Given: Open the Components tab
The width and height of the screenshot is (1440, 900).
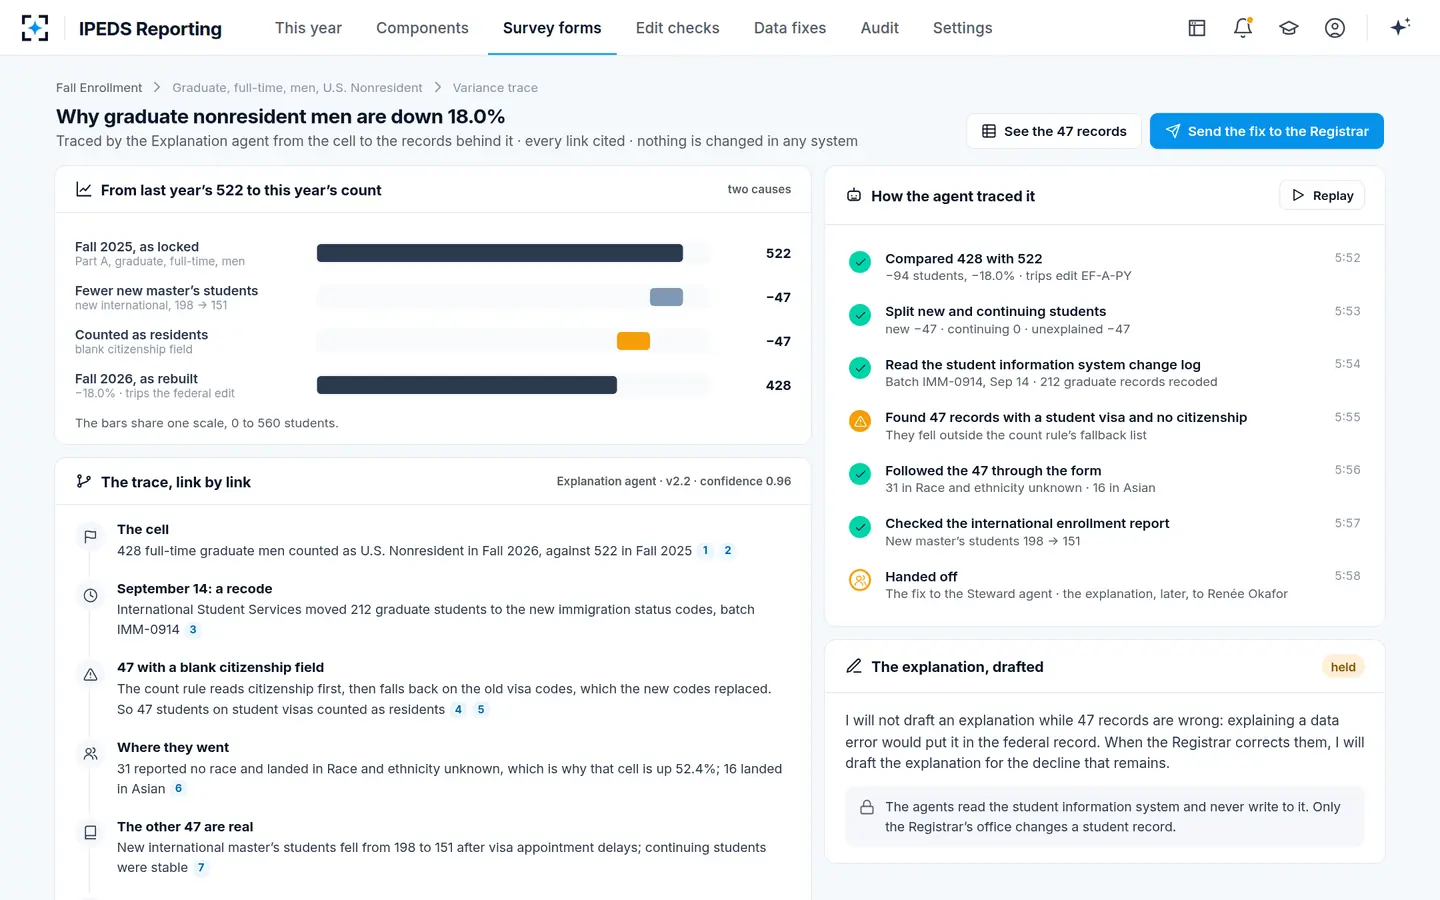Looking at the screenshot, I should coord(422,28).
